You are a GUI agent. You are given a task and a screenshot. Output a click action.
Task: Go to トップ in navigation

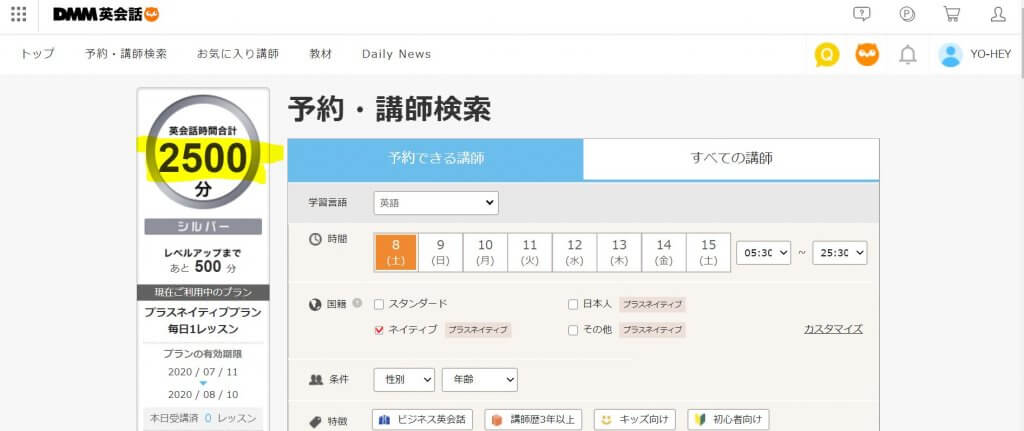37,54
